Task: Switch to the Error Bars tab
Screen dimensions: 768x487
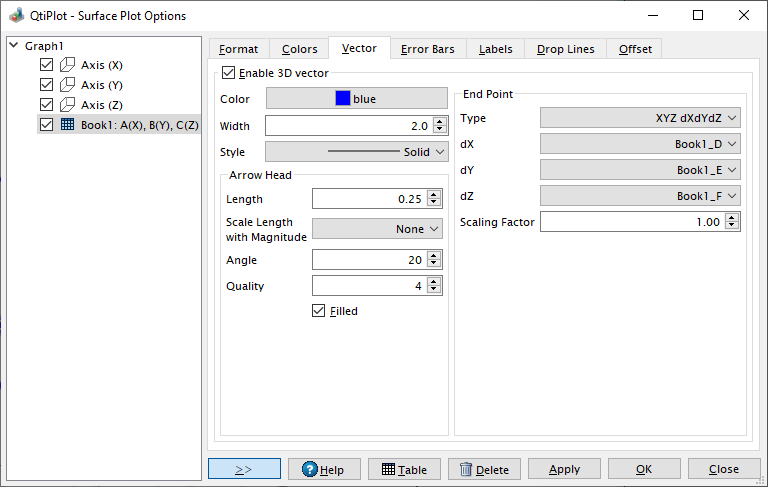Action: point(428,49)
